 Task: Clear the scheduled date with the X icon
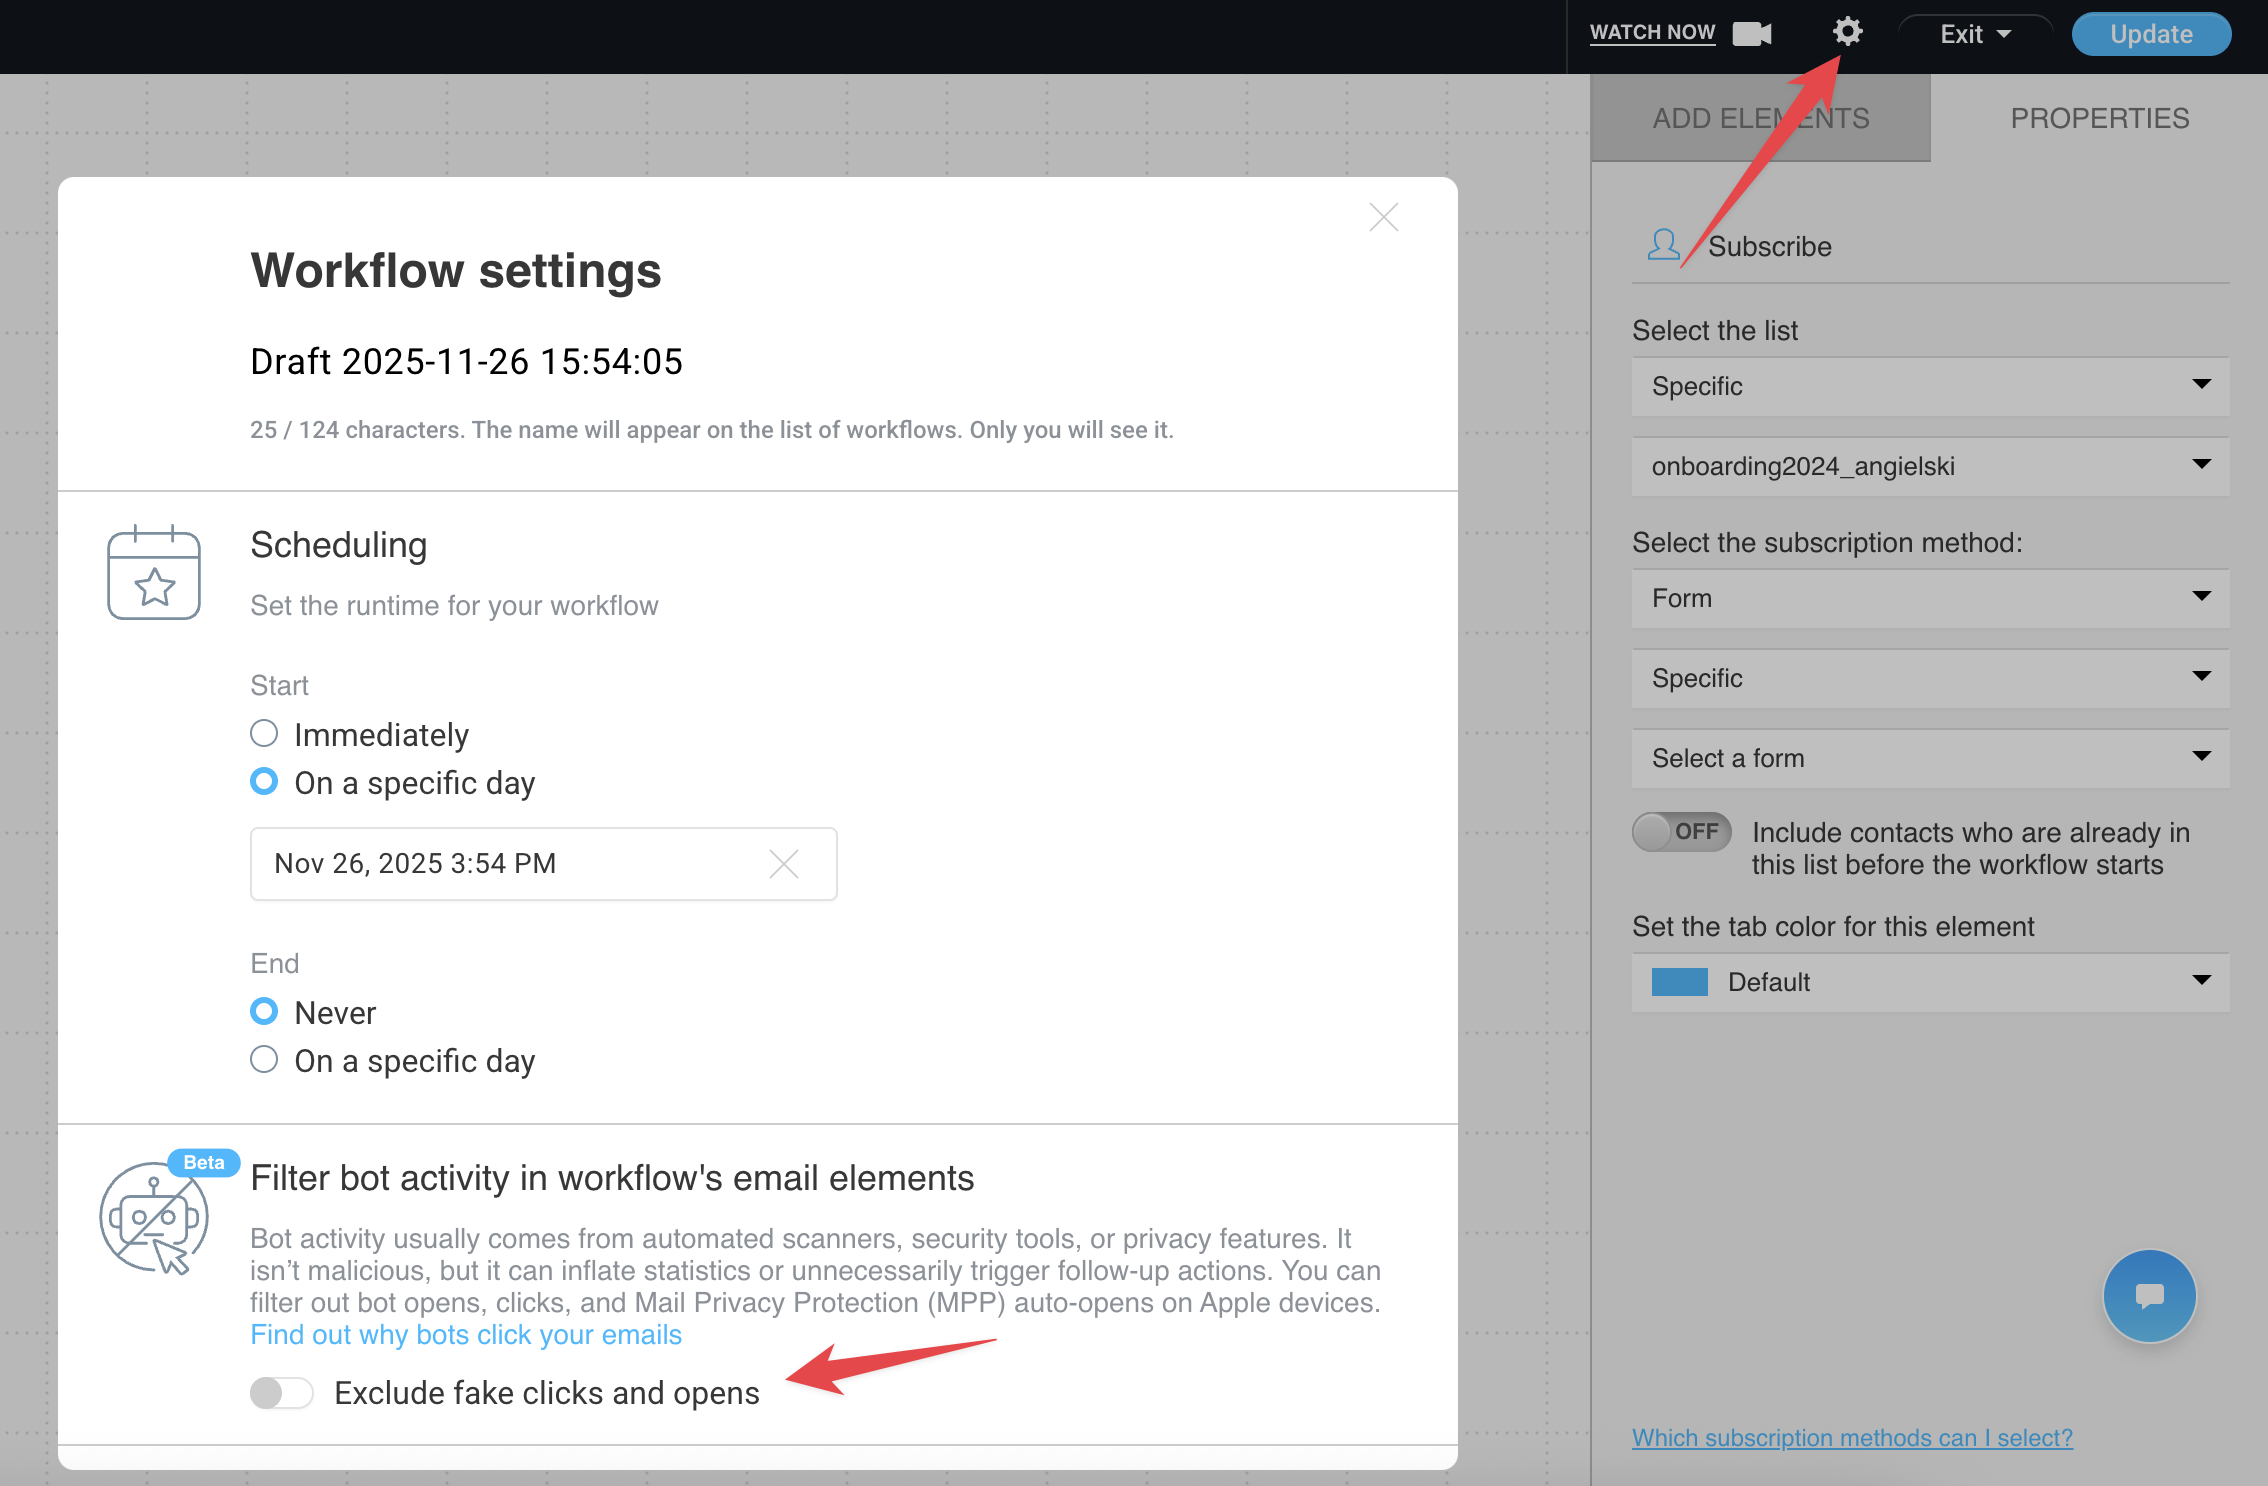784,863
